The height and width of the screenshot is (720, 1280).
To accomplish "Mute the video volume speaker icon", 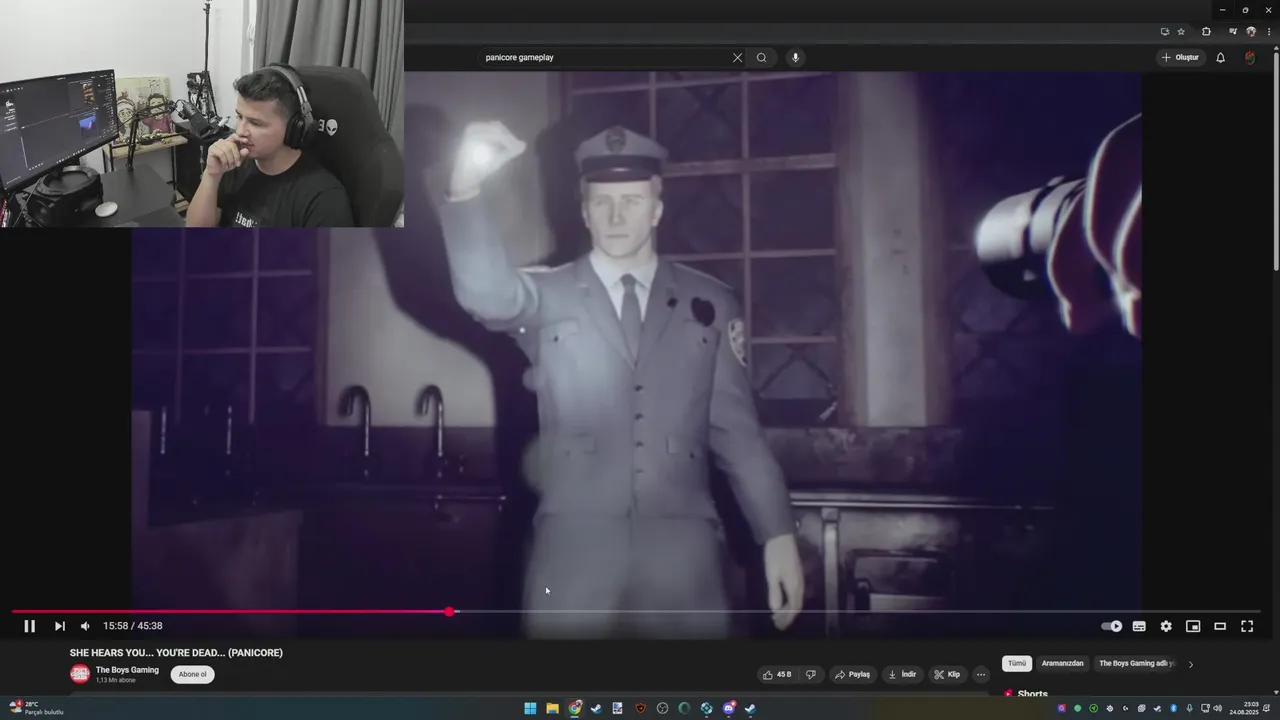I will [x=85, y=626].
